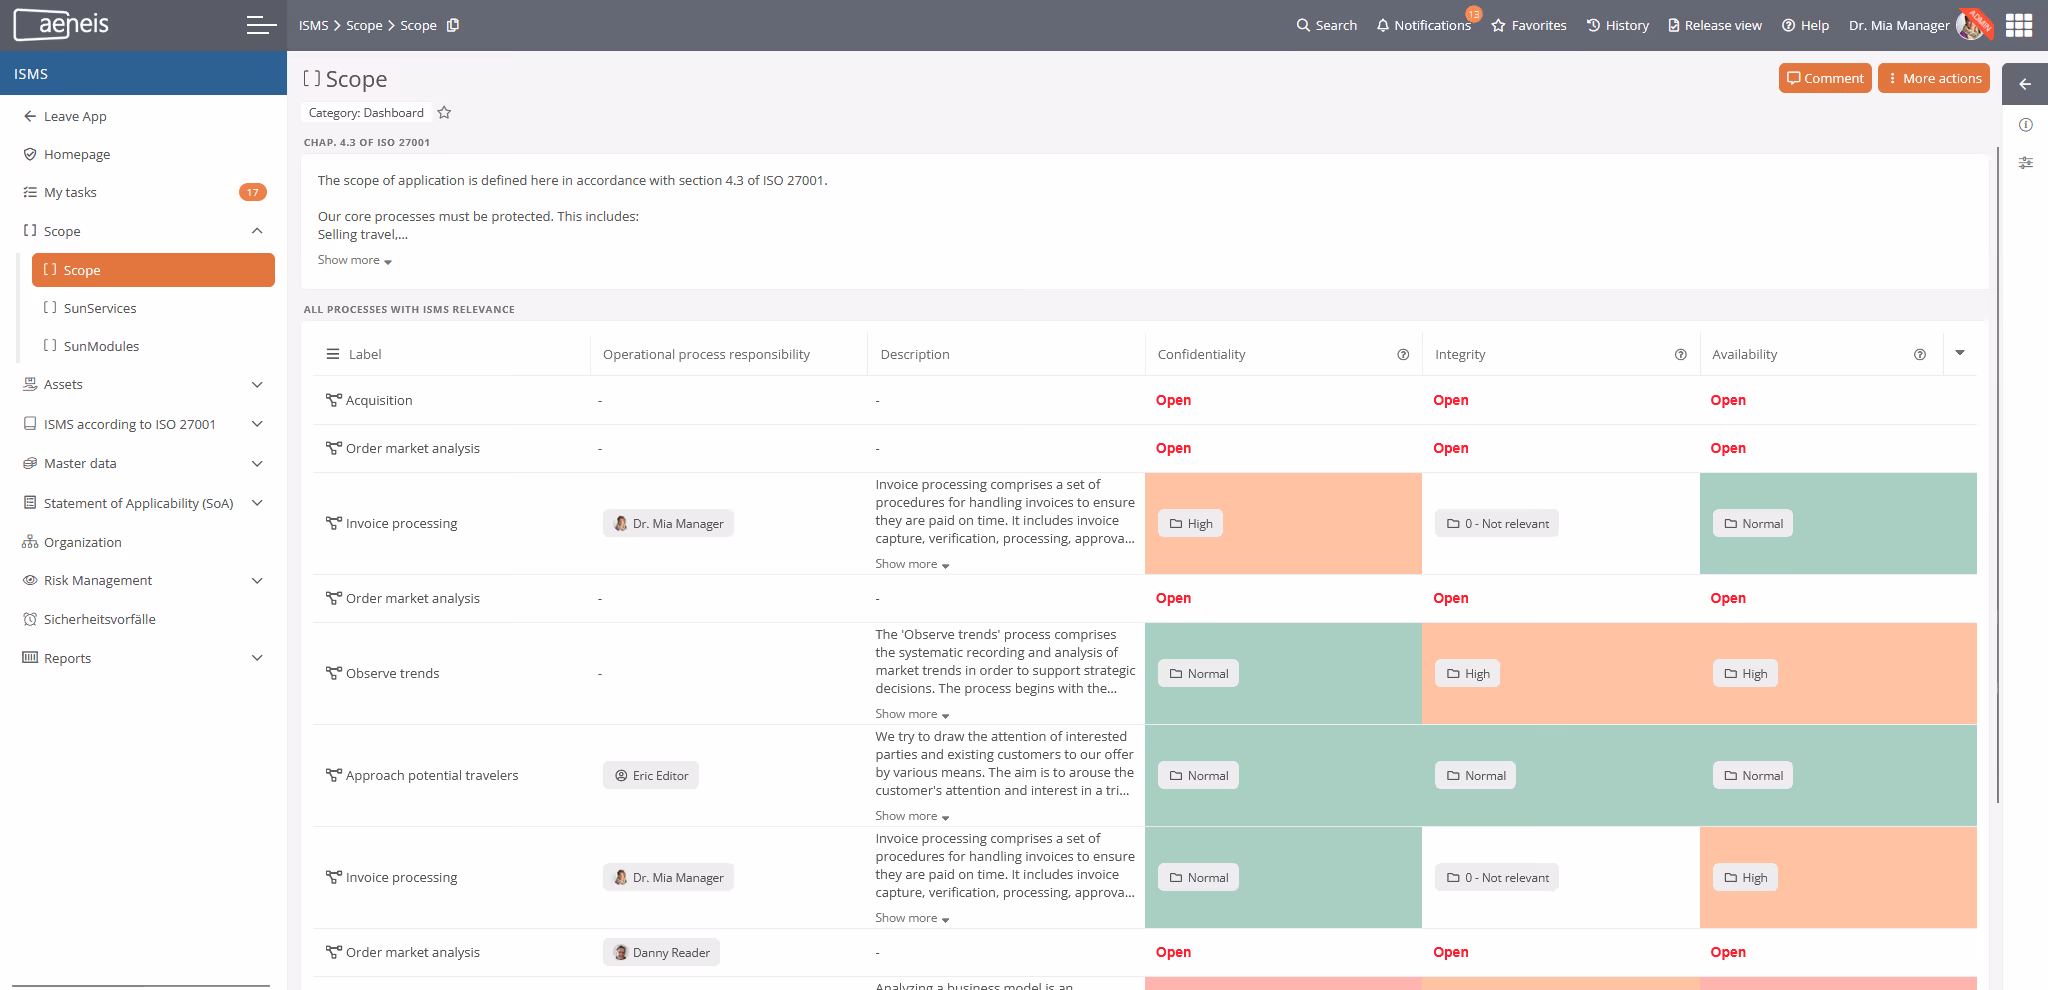This screenshot has width=2048, height=990.
Task: Click the aeneis logo
Action: click(x=62, y=24)
